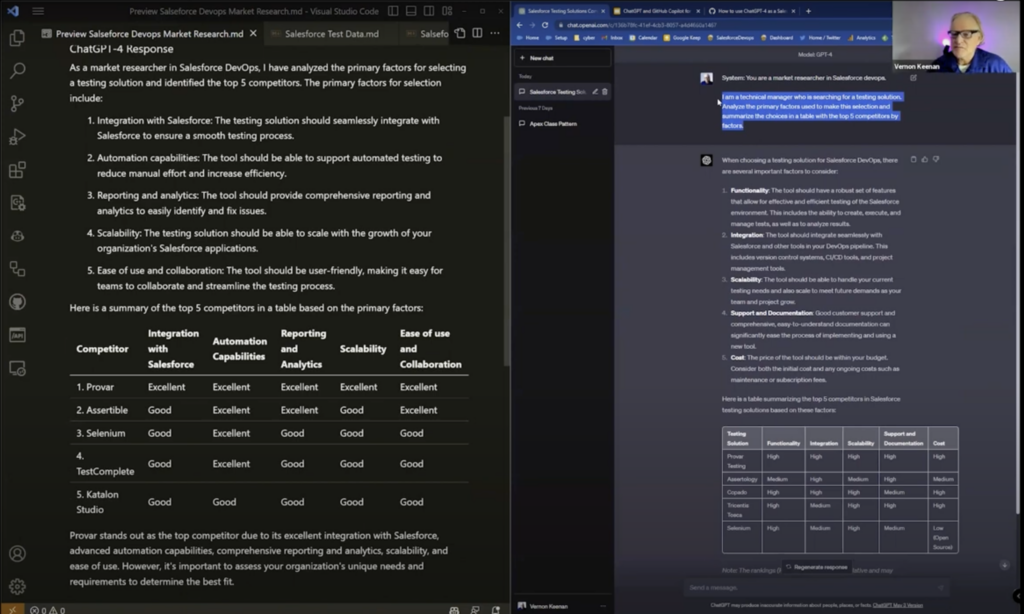Send the message in ChatGPT
The height and width of the screenshot is (614, 1024).
(x=940, y=587)
